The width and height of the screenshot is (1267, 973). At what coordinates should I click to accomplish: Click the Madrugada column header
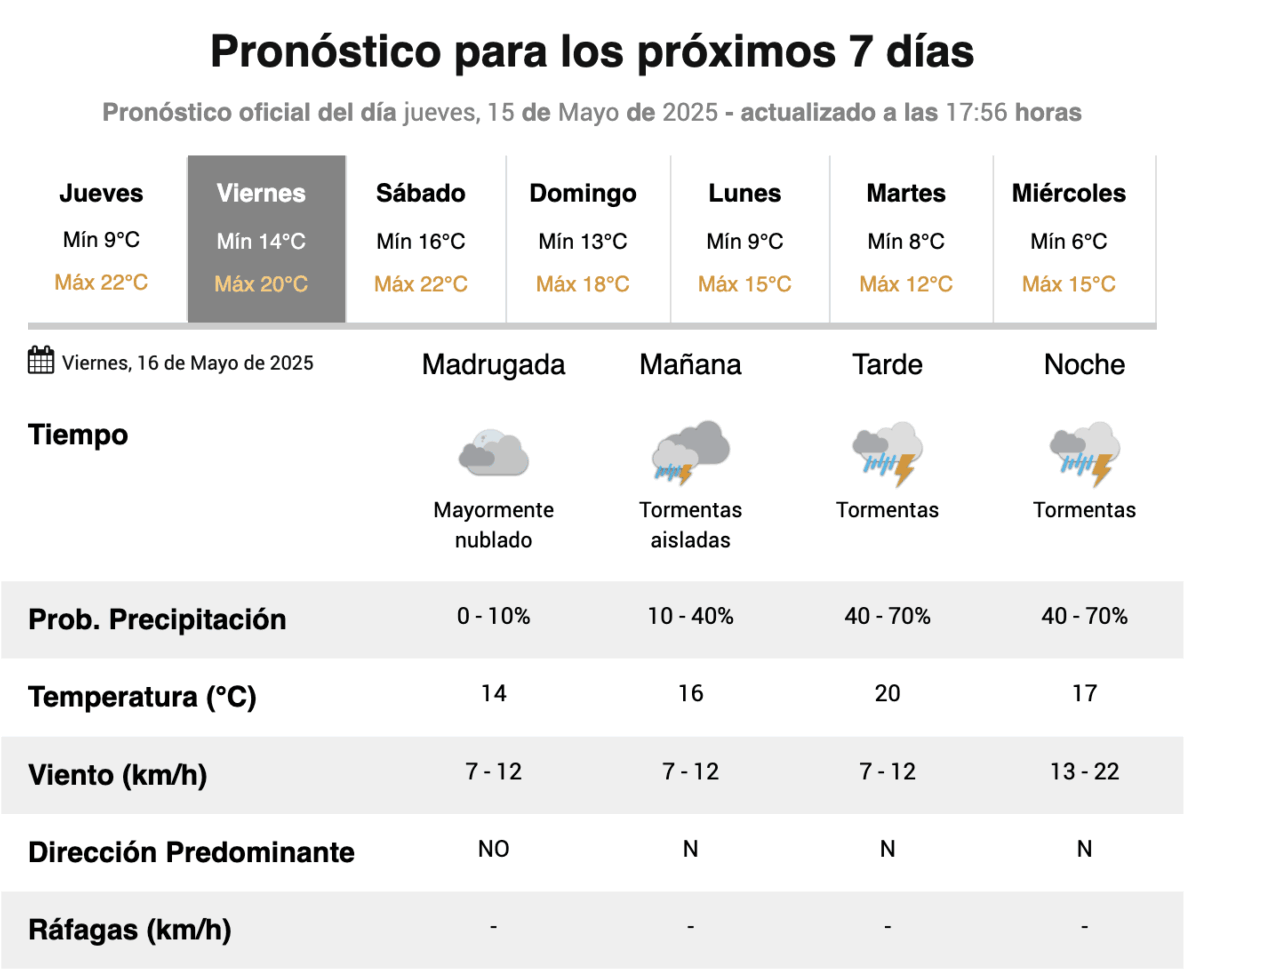[493, 365]
